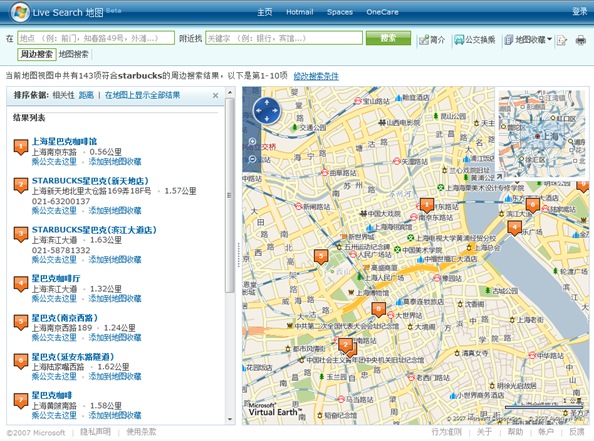Close the results sort panel
The height and width of the screenshot is (441, 594).
pos(216,95)
